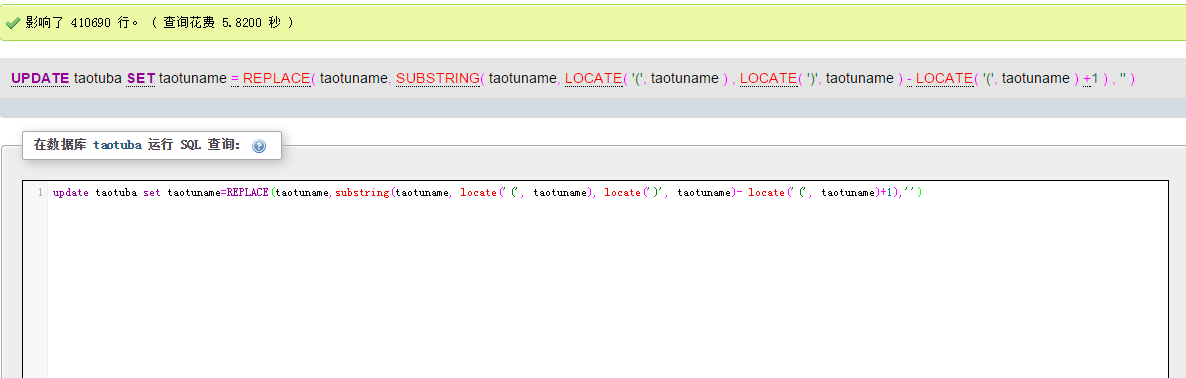This screenshot has width=1186, height=378.
Task: Click the equals operator link after taotuname
Action: (x=234, y=78)
